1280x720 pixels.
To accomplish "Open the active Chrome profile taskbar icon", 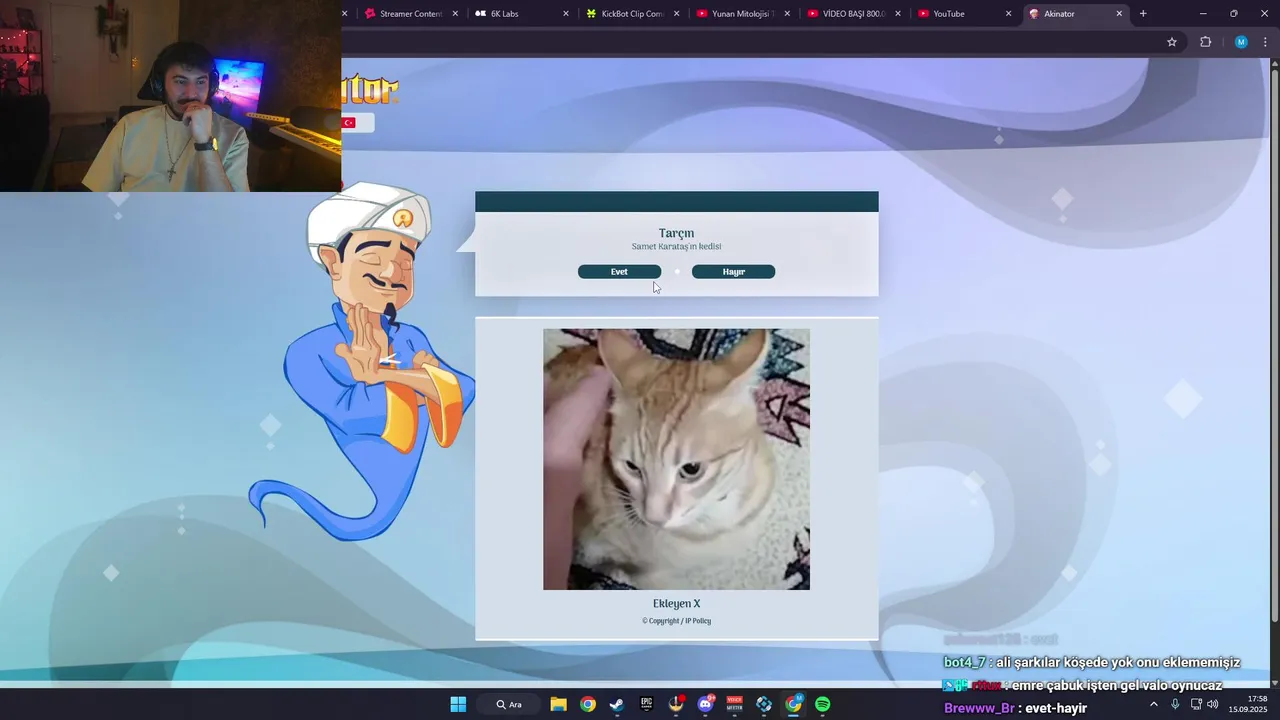I will 793,704.
